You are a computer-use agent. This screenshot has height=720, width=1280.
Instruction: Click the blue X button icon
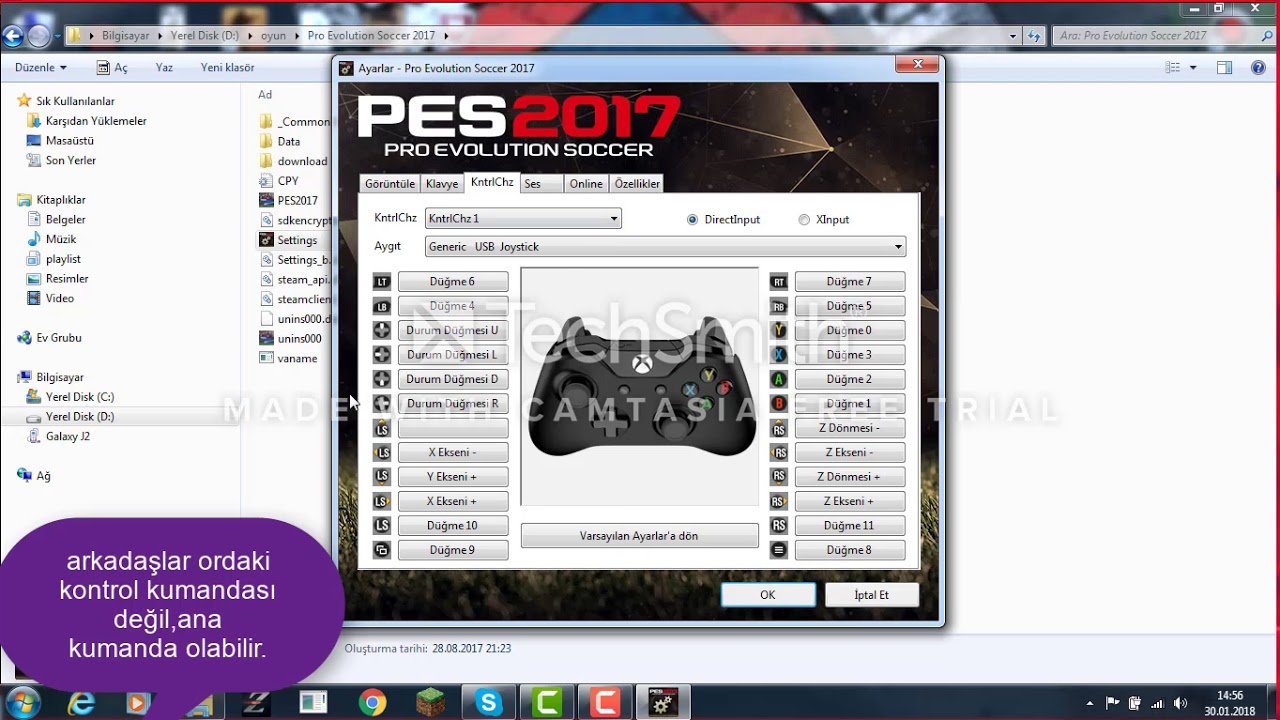tap(779, 355)
